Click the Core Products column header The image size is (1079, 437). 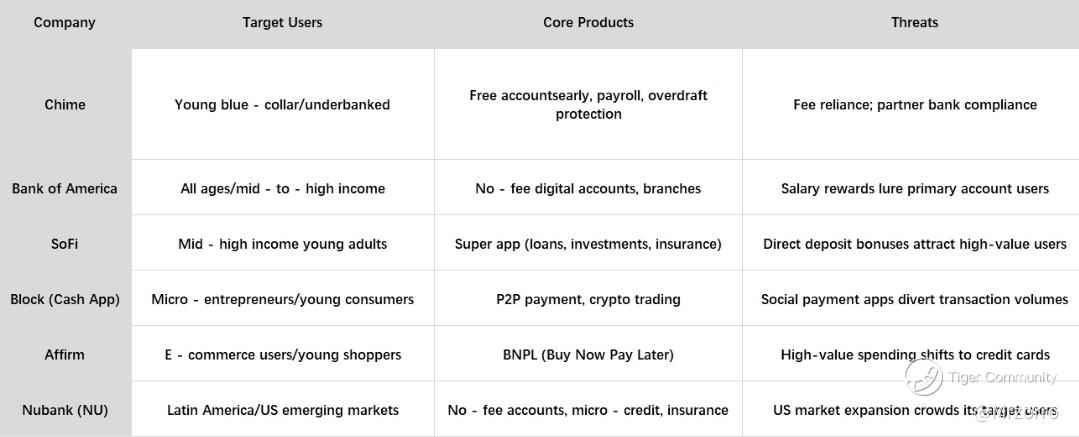coord(588,23)
